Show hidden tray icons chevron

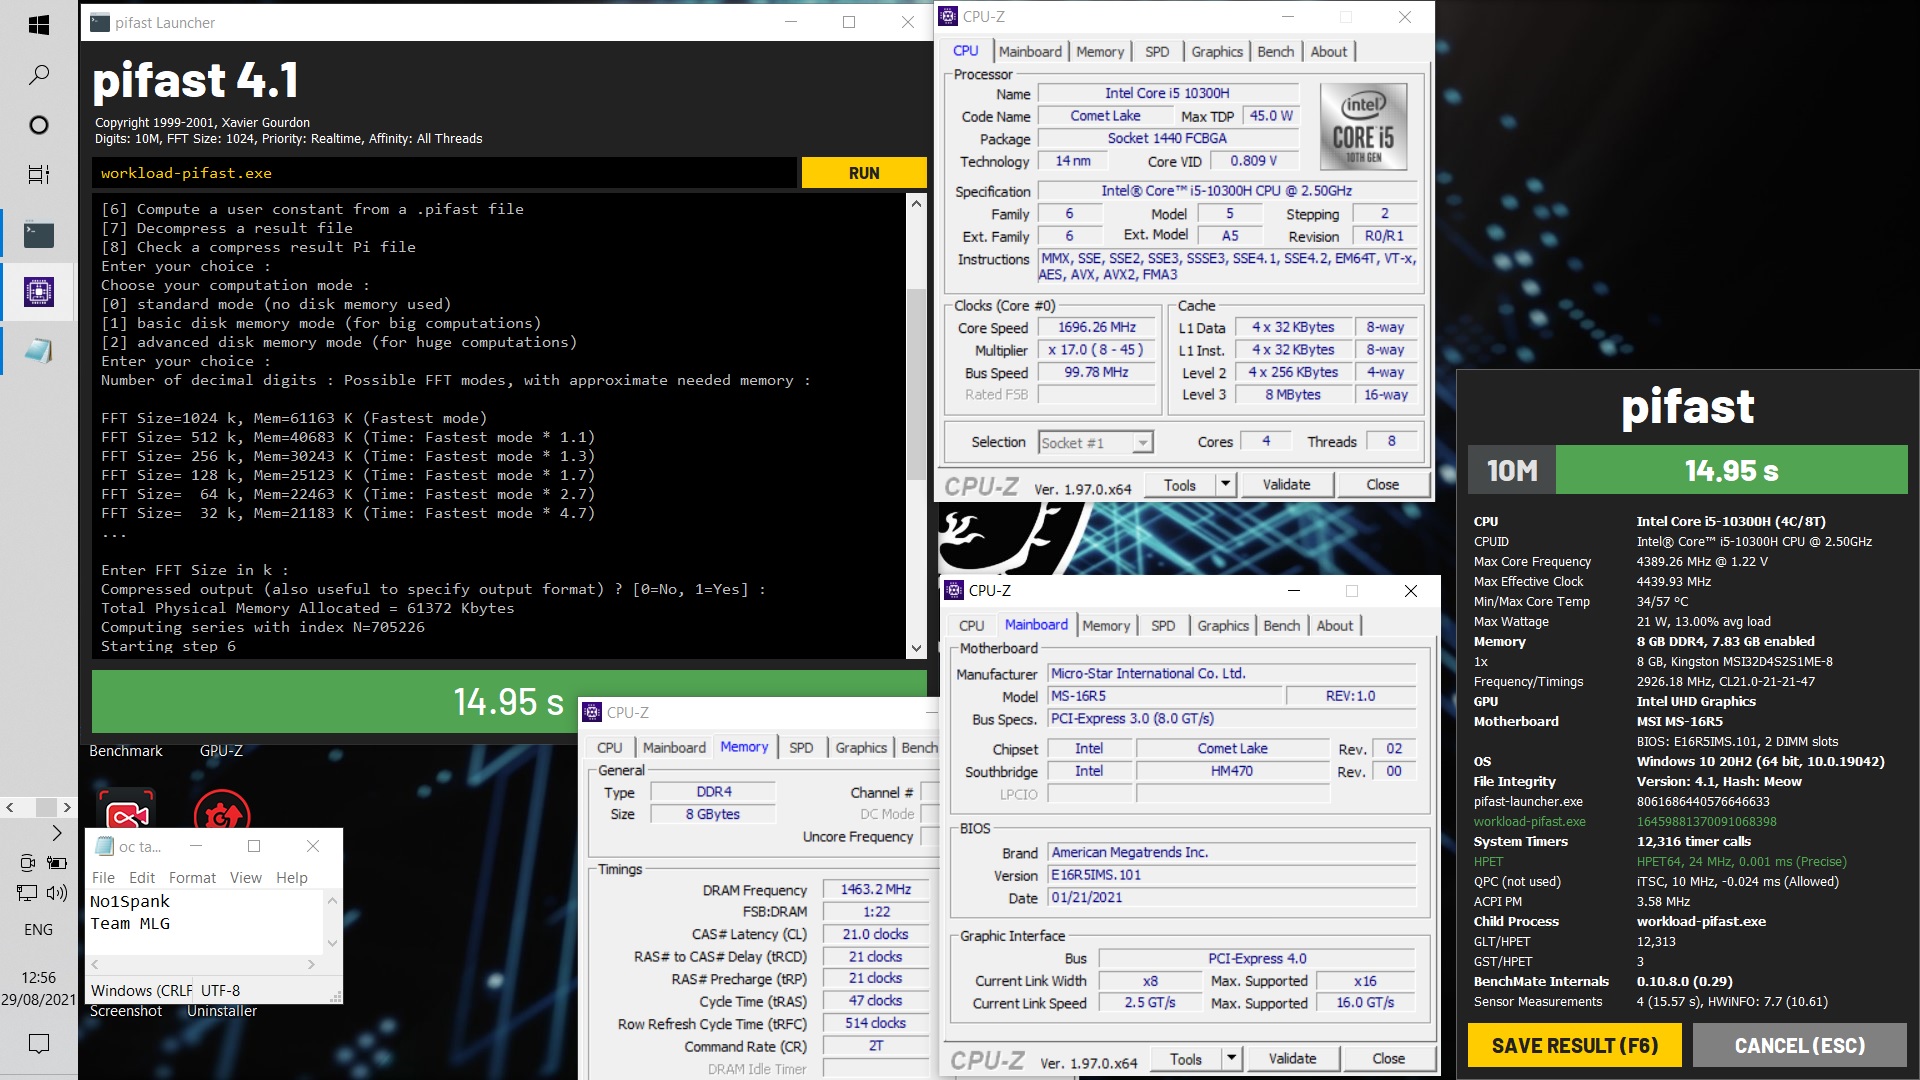tap(57, 832)
